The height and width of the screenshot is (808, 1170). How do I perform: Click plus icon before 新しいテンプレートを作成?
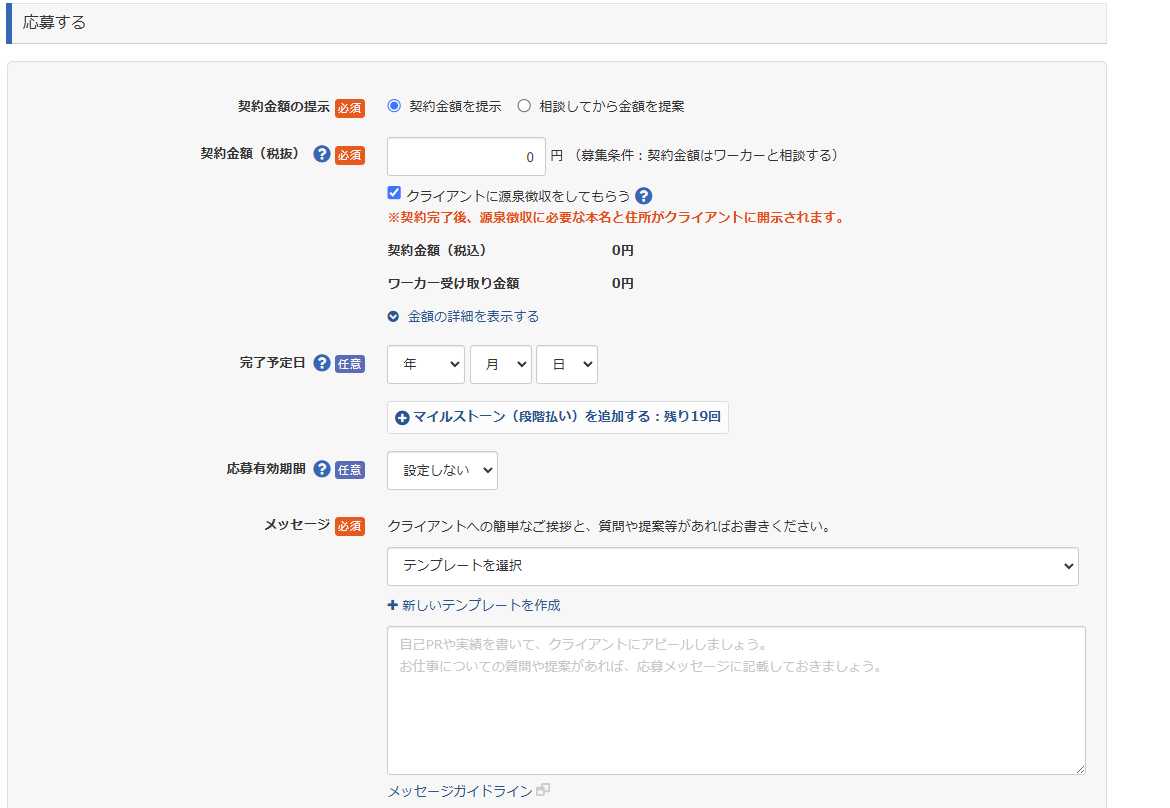point(392,605)
